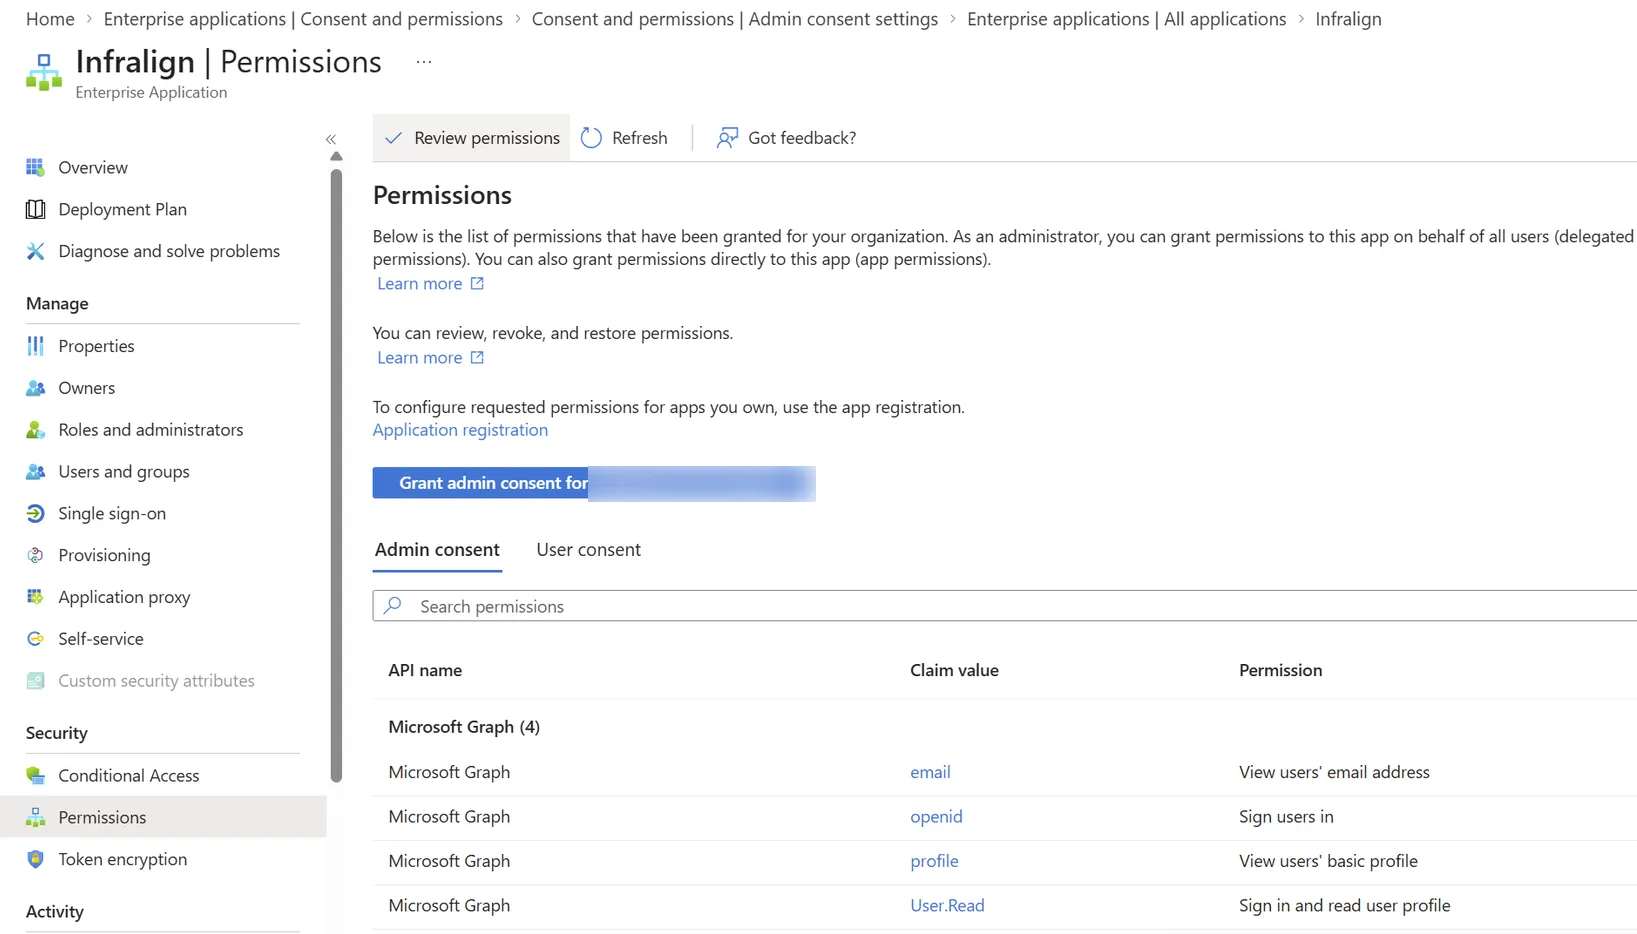The width and height of the screenshot is (1637, 934).
Task: Open Consent and permissions | Admin consent settings breadcrumb
Action: (735, 19)
